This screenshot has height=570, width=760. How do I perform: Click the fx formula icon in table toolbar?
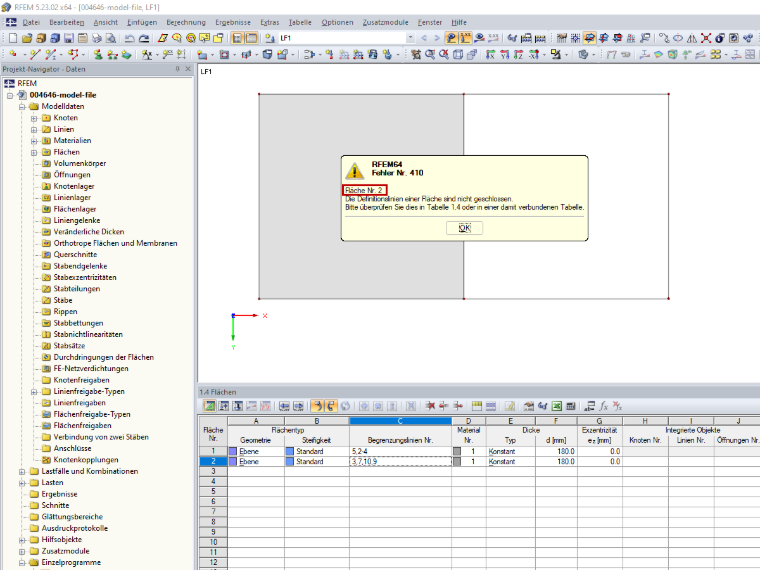tap(603, 406)
